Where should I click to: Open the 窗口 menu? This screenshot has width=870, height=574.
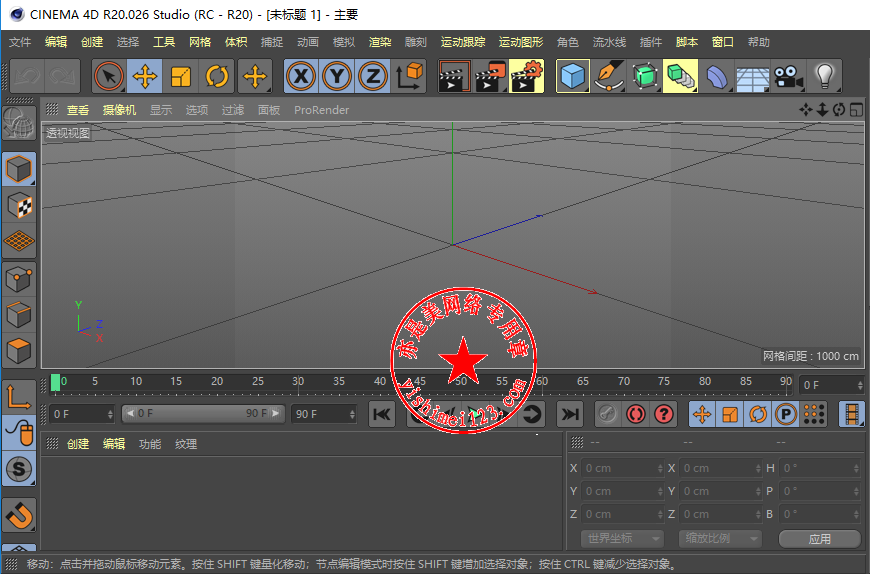tap(723, 42)
